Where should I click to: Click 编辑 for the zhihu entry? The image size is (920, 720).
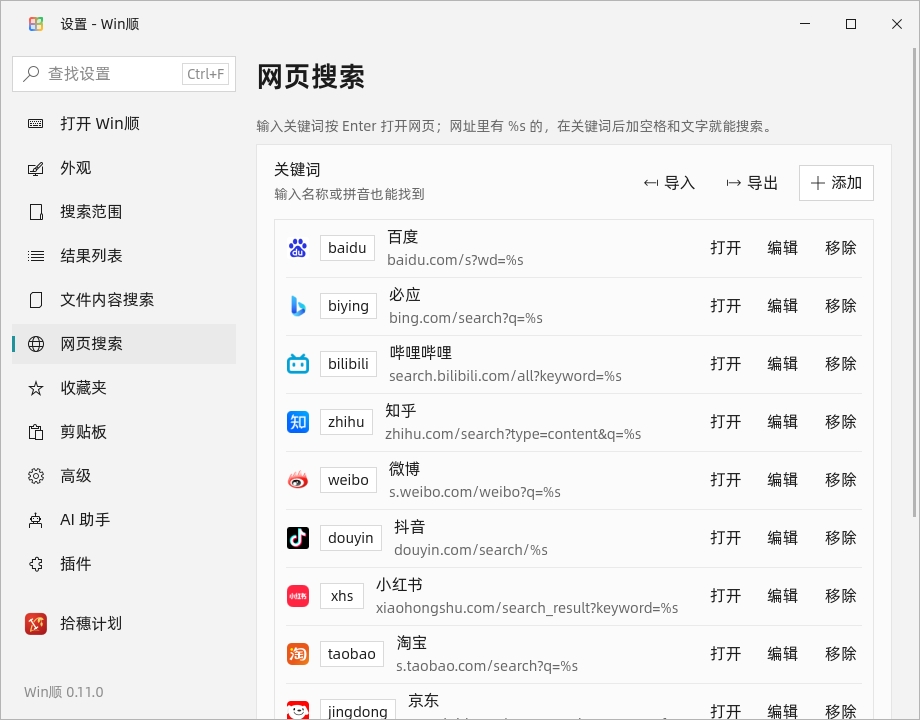pyautogui.click(x=783, y=422)
